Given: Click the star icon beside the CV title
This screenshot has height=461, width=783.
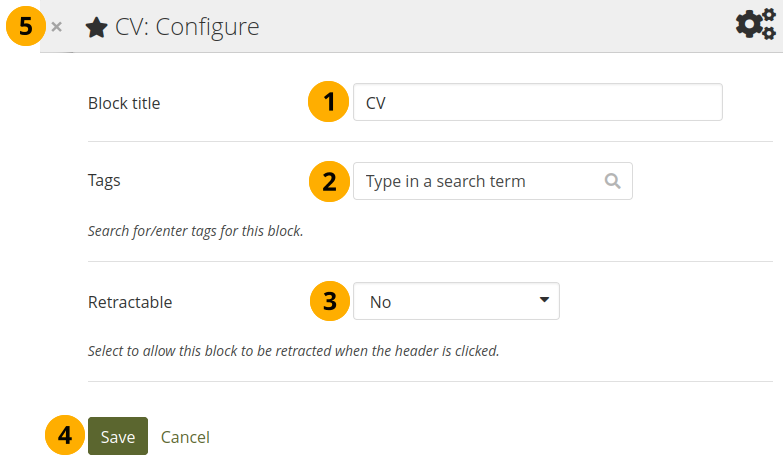Looking at the screenshot, I should pos(95,27).
